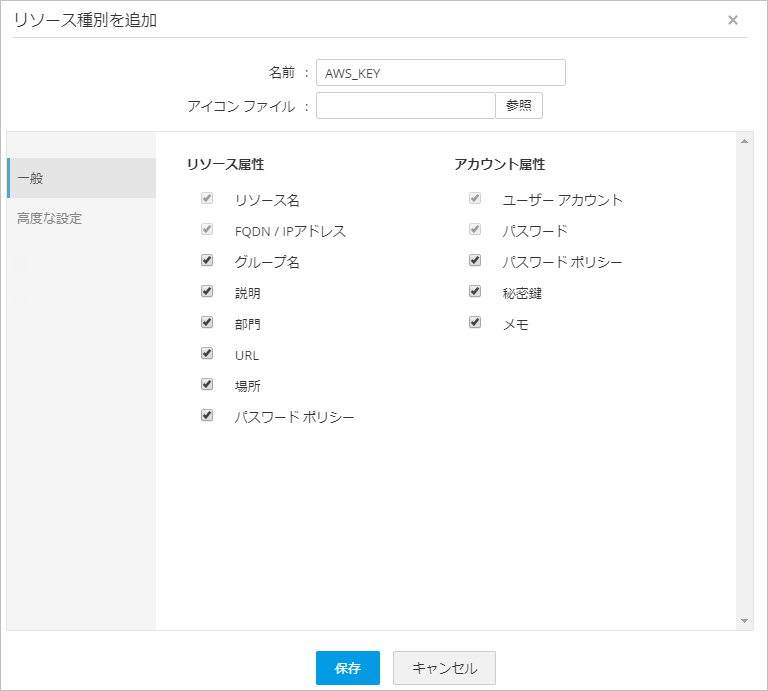Click the 名前 text field

point(440,73)
